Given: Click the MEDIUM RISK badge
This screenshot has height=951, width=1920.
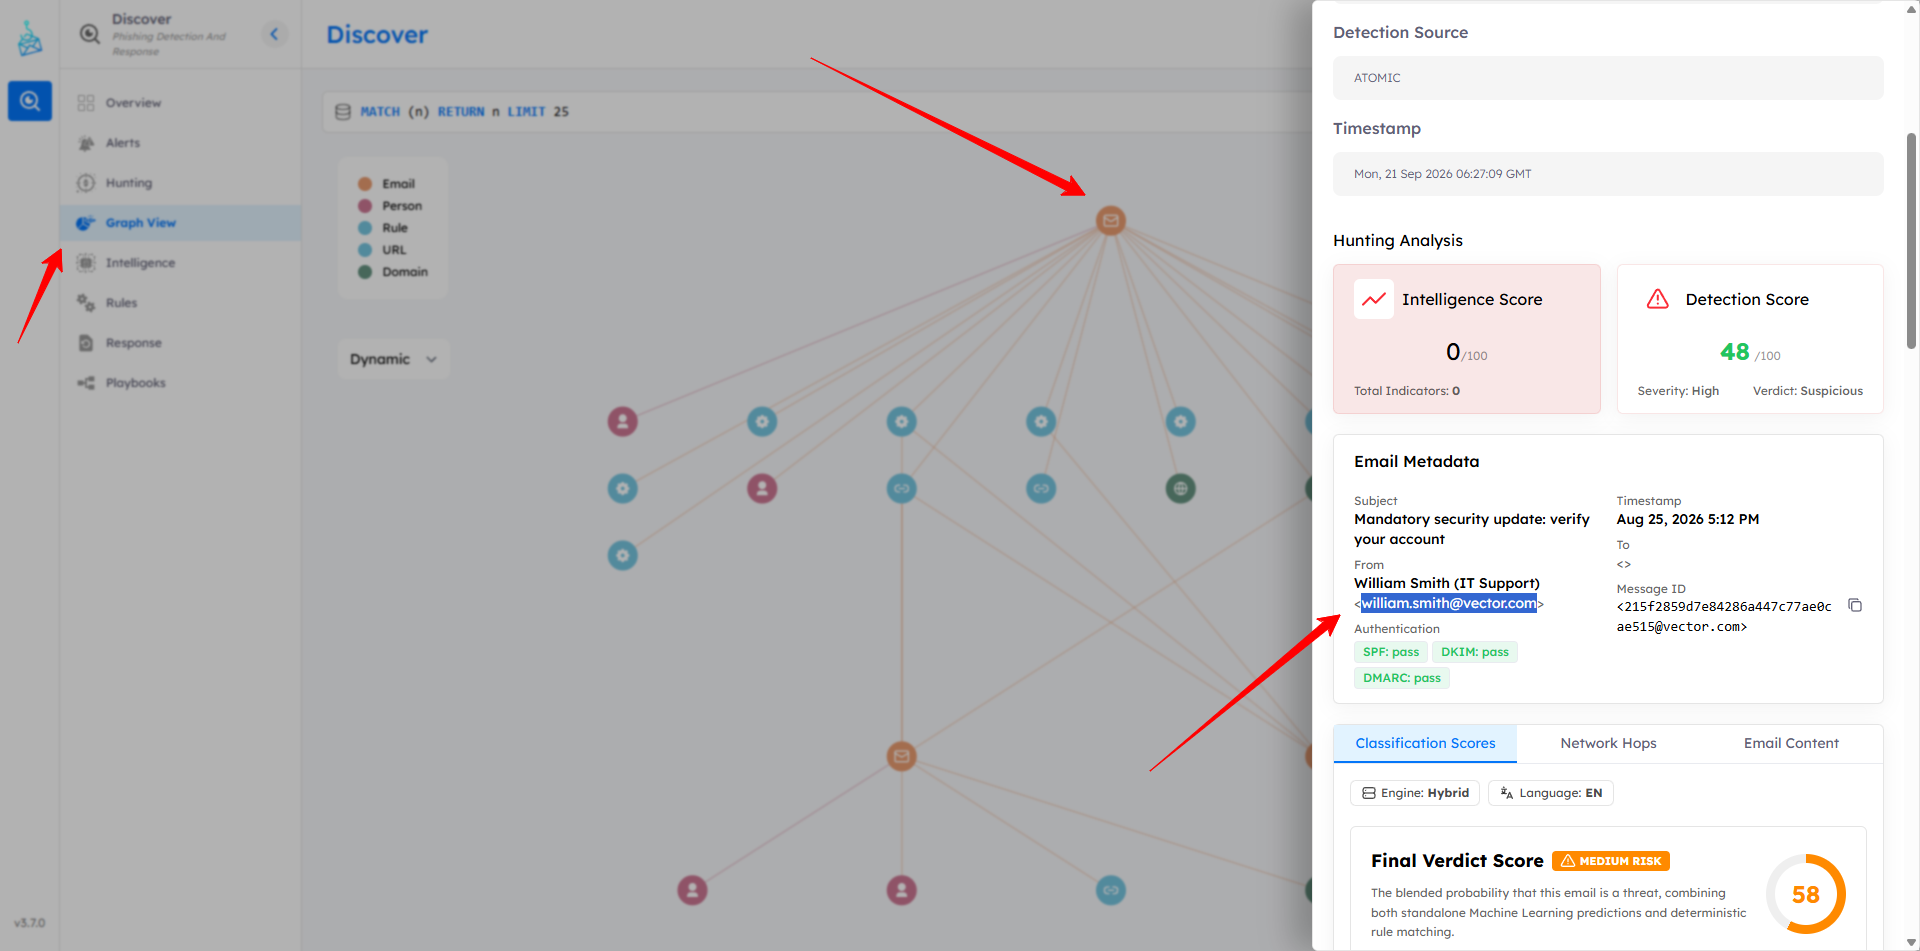Looking at the screenshot, I should click(1611, 861).
